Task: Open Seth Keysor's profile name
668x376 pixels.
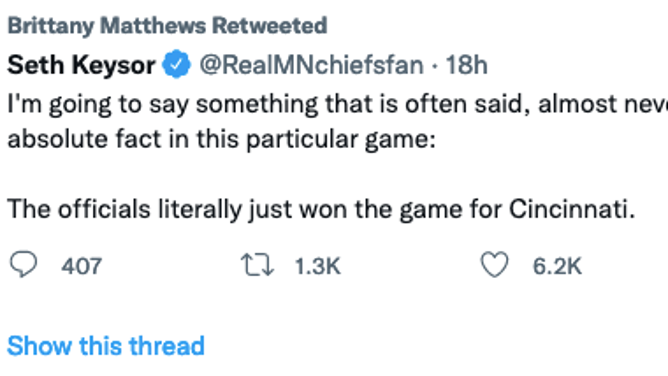Action: (x=81, y=65)
